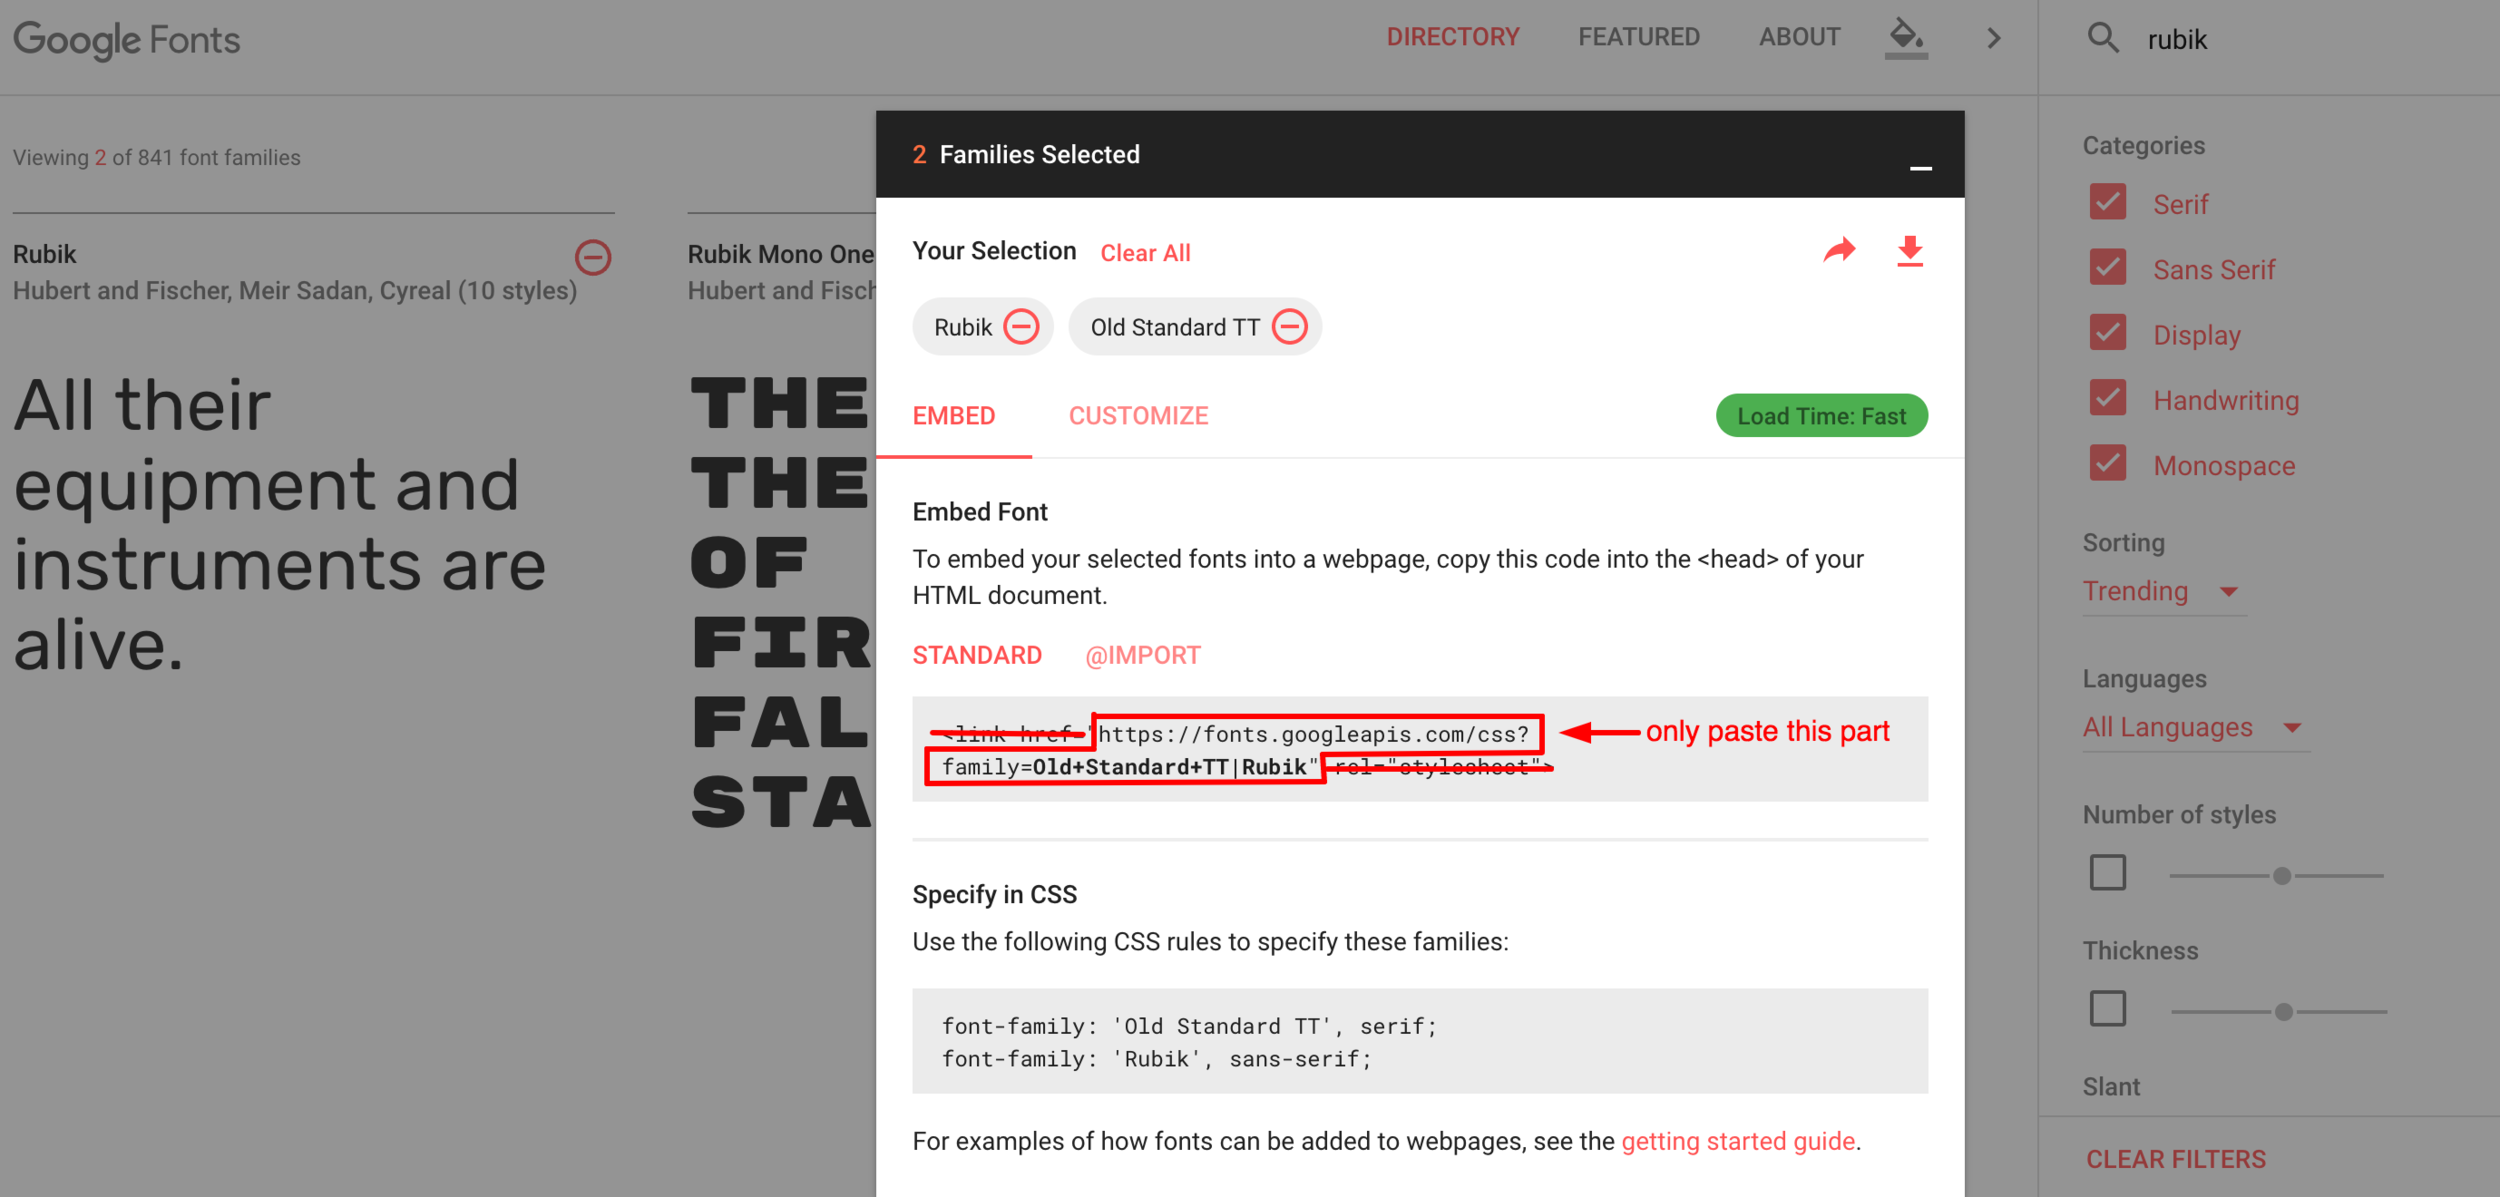
Task: Remove Rubik font card from selection
Action: [x=593, y=257]
